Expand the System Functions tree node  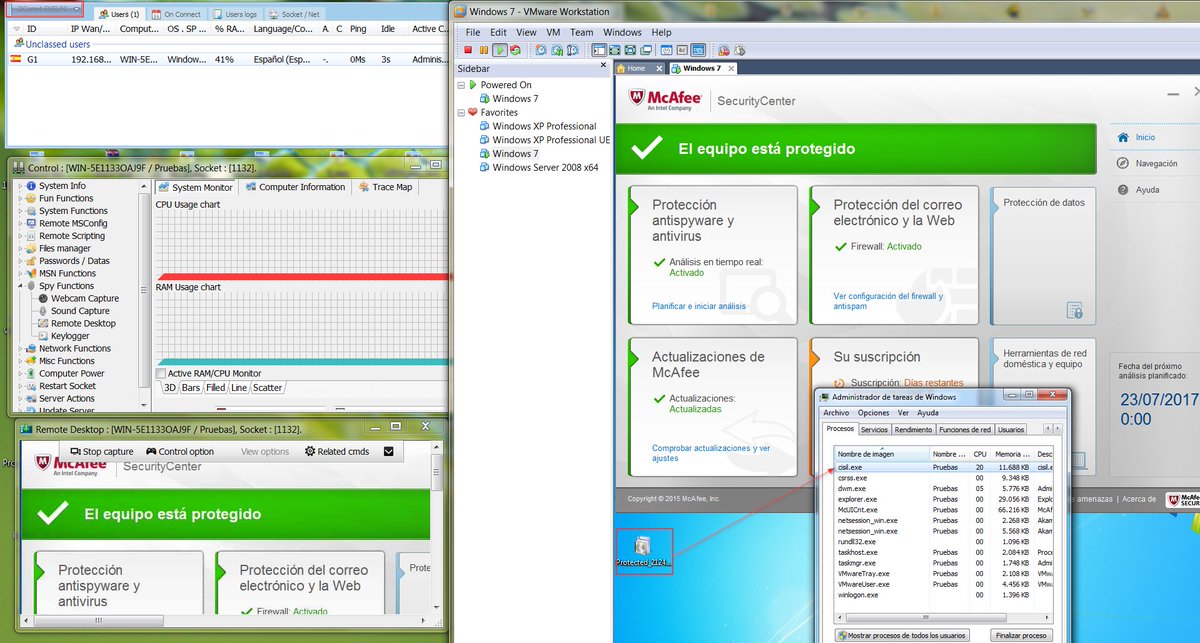pyautogui.click(x=19, y=211)
